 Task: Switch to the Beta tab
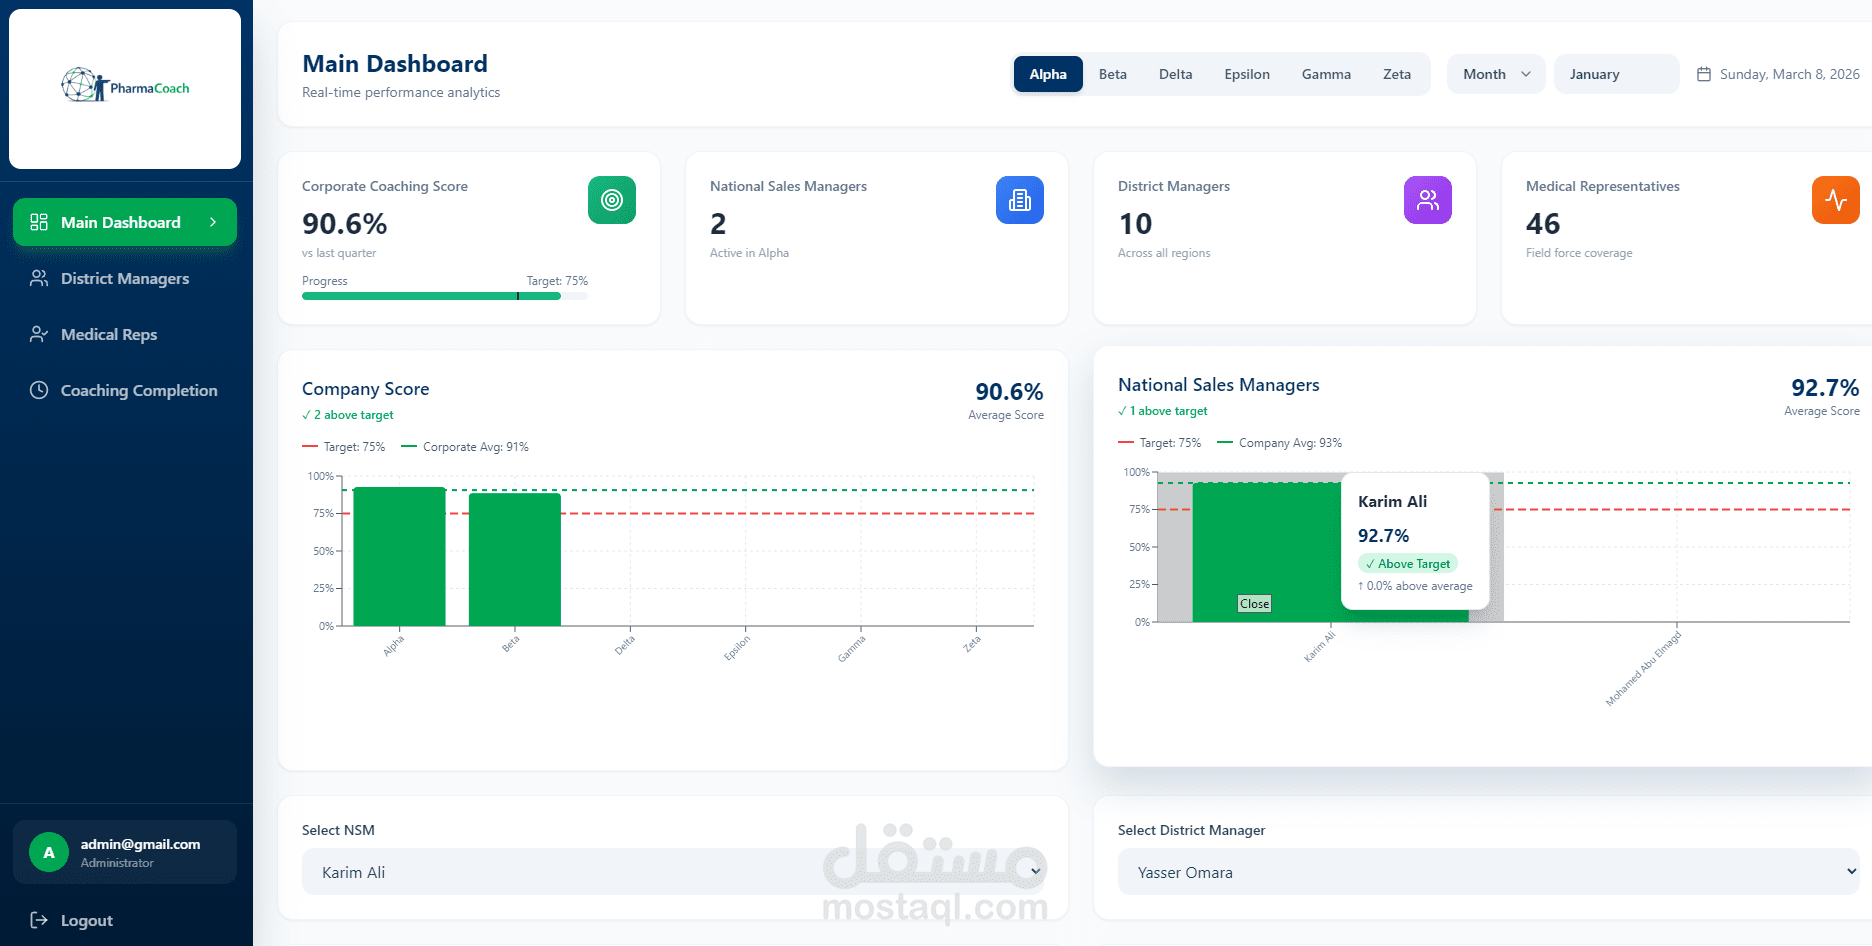click(1113, 74)
